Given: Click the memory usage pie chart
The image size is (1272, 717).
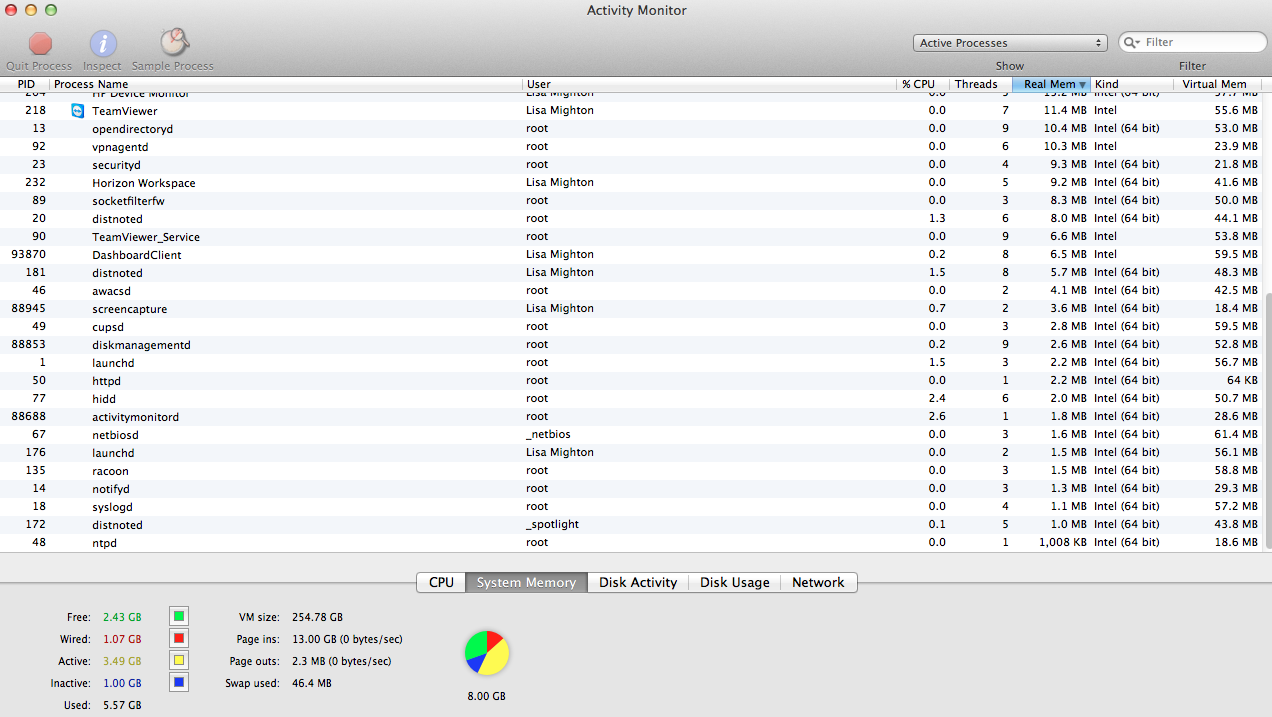Looking at the screenshot, I should (487, 653).
